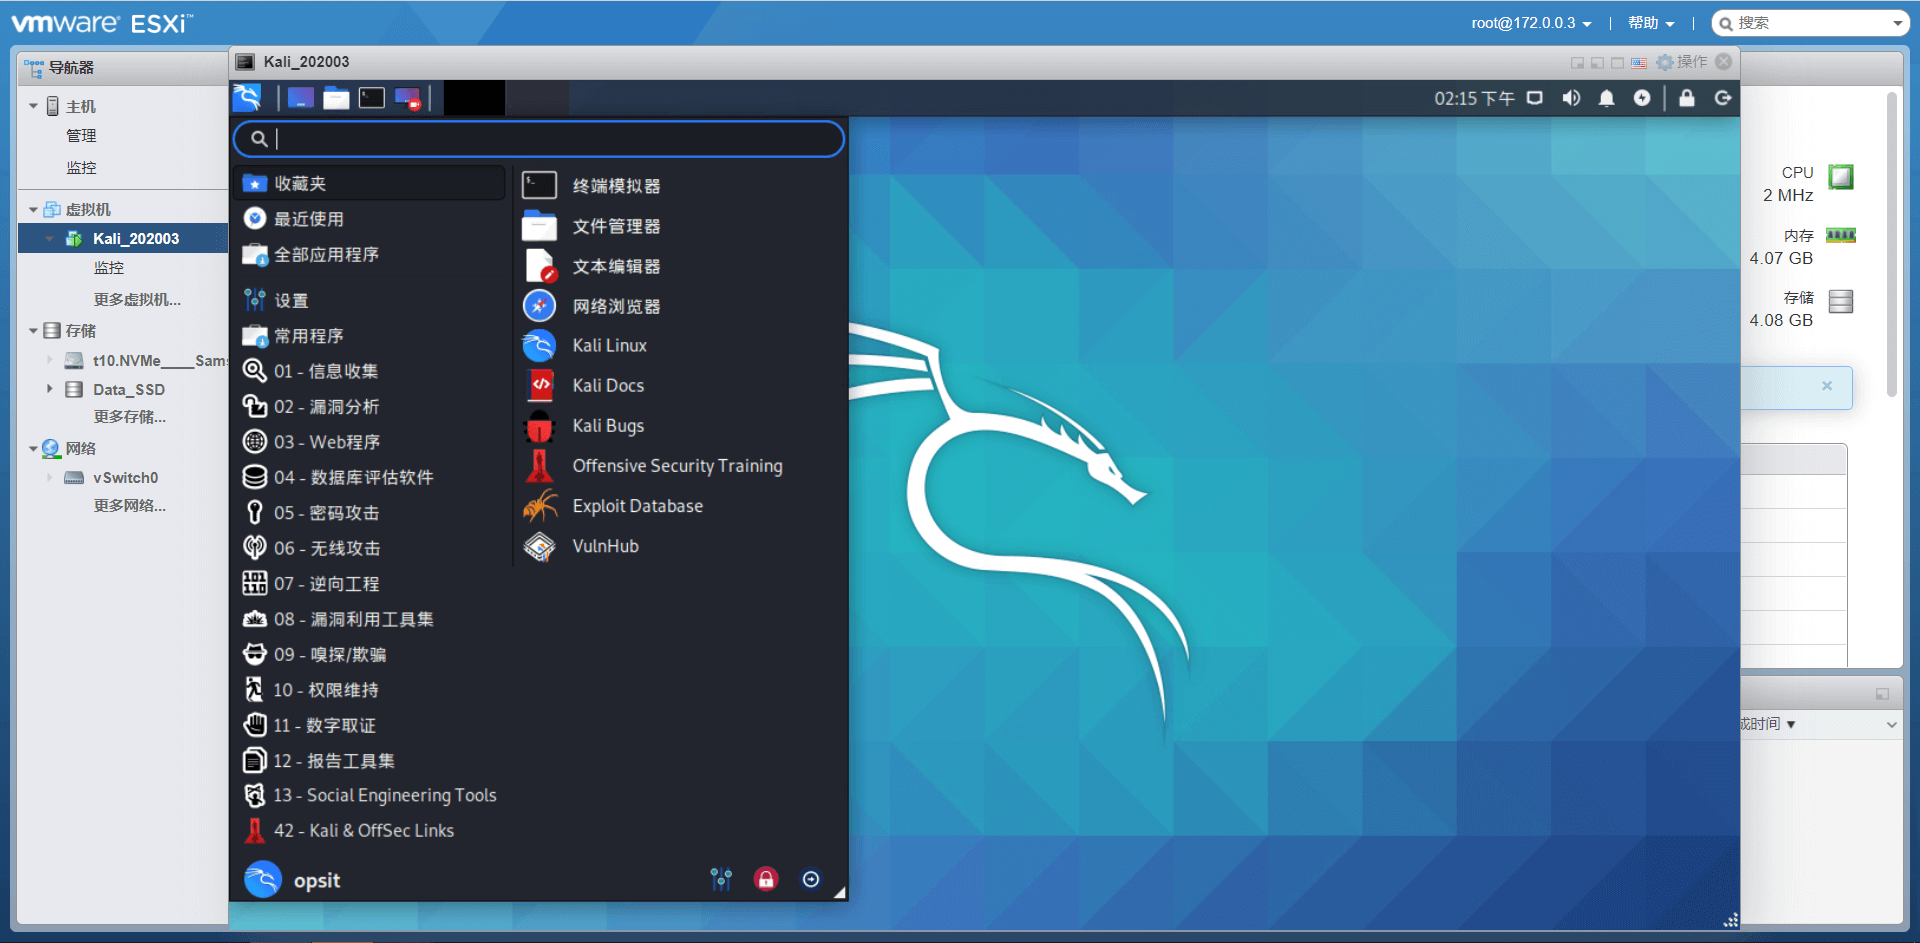Dismiss the notification with the x button
The image size is (1920, 943).
1827,386
